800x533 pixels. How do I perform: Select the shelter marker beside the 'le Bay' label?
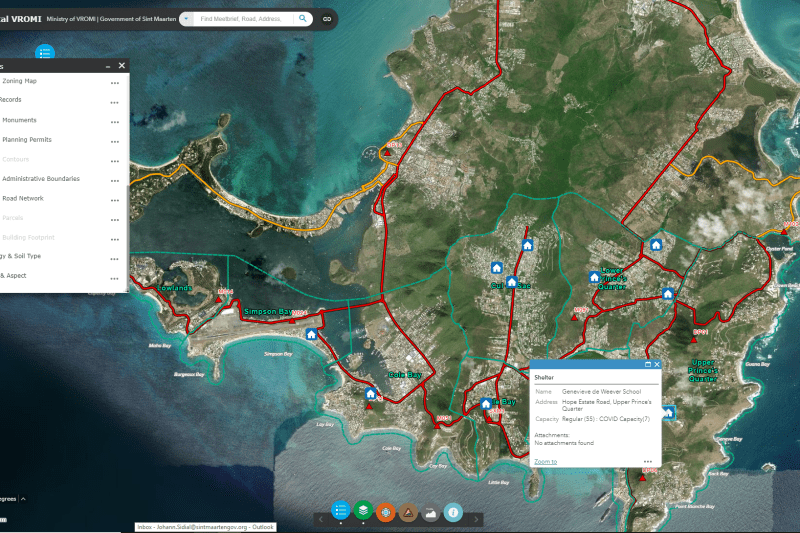coord(486,403)
